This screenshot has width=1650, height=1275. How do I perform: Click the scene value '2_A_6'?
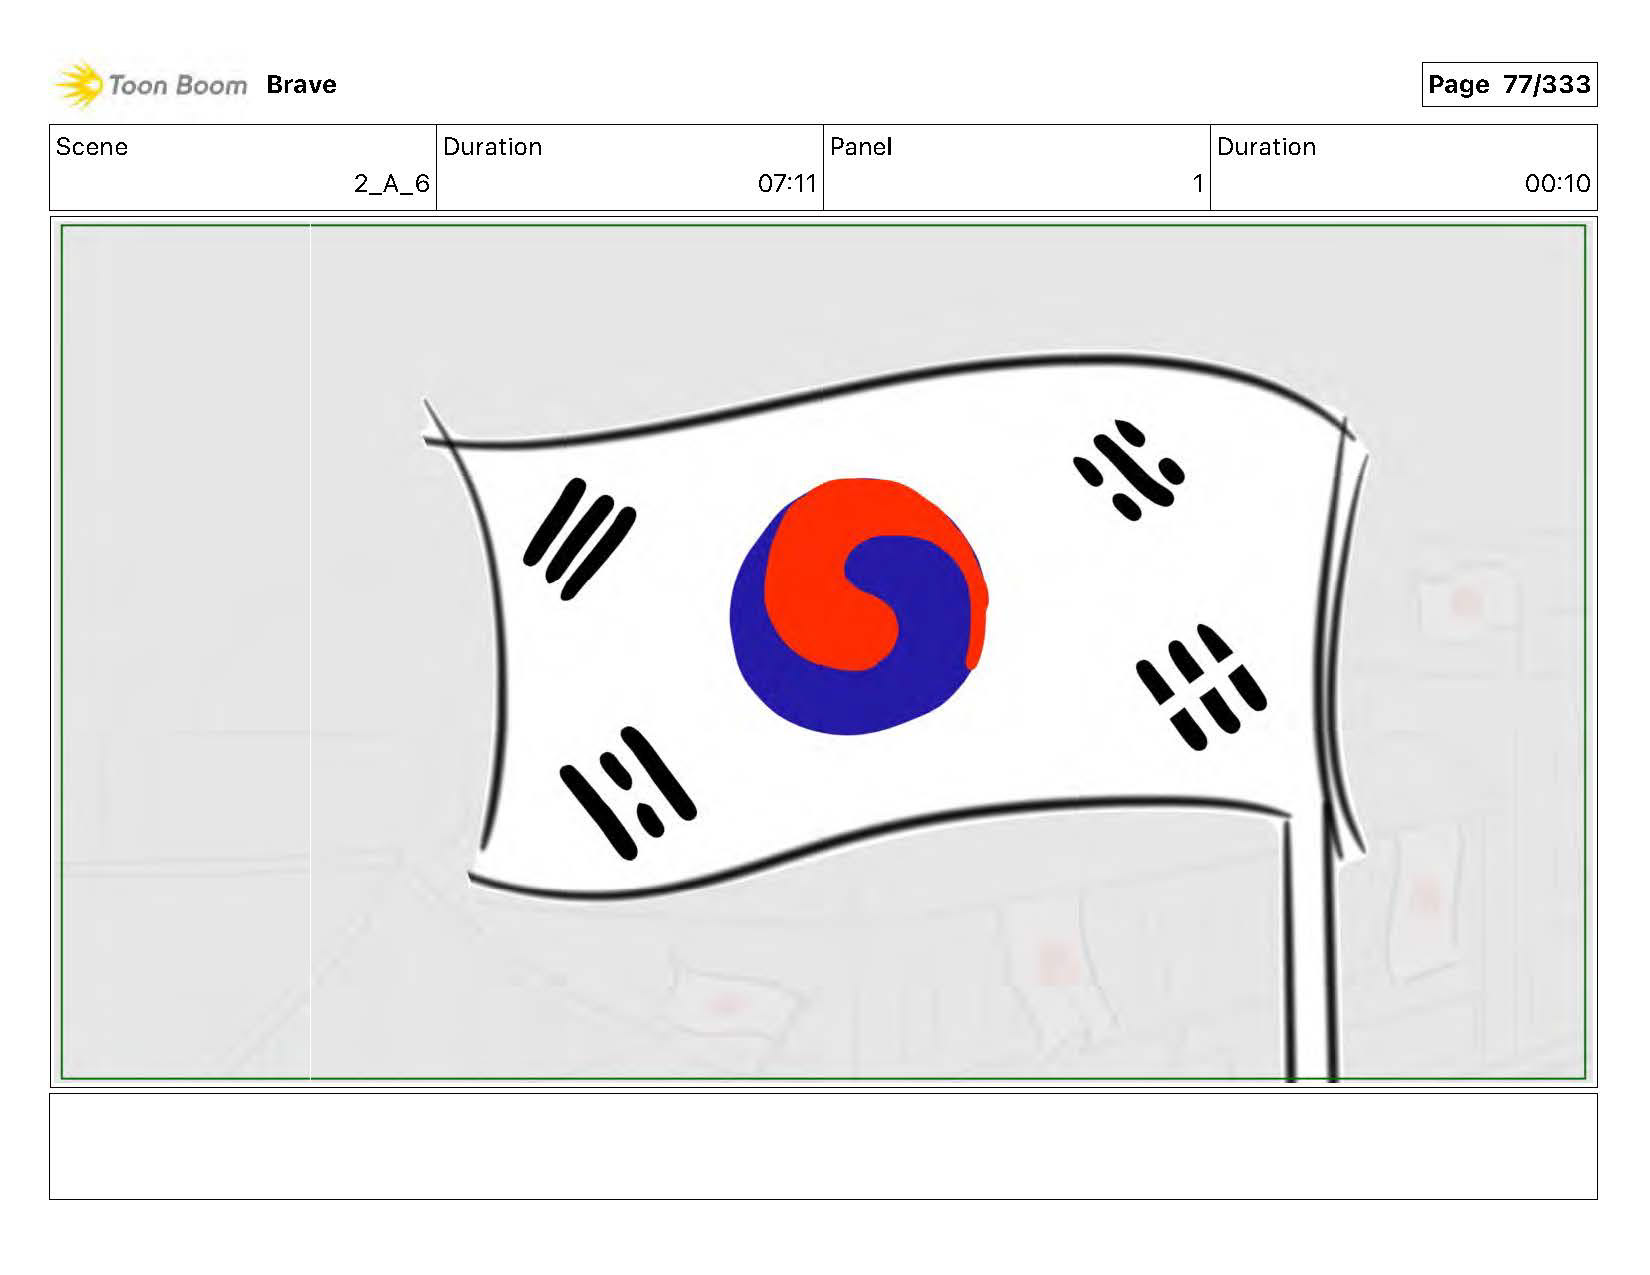392,184
